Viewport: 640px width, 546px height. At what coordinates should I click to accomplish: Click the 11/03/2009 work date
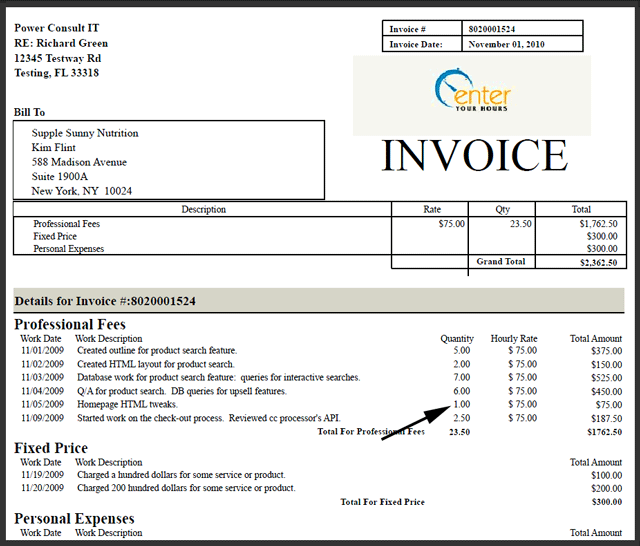(x=42, y=377)
